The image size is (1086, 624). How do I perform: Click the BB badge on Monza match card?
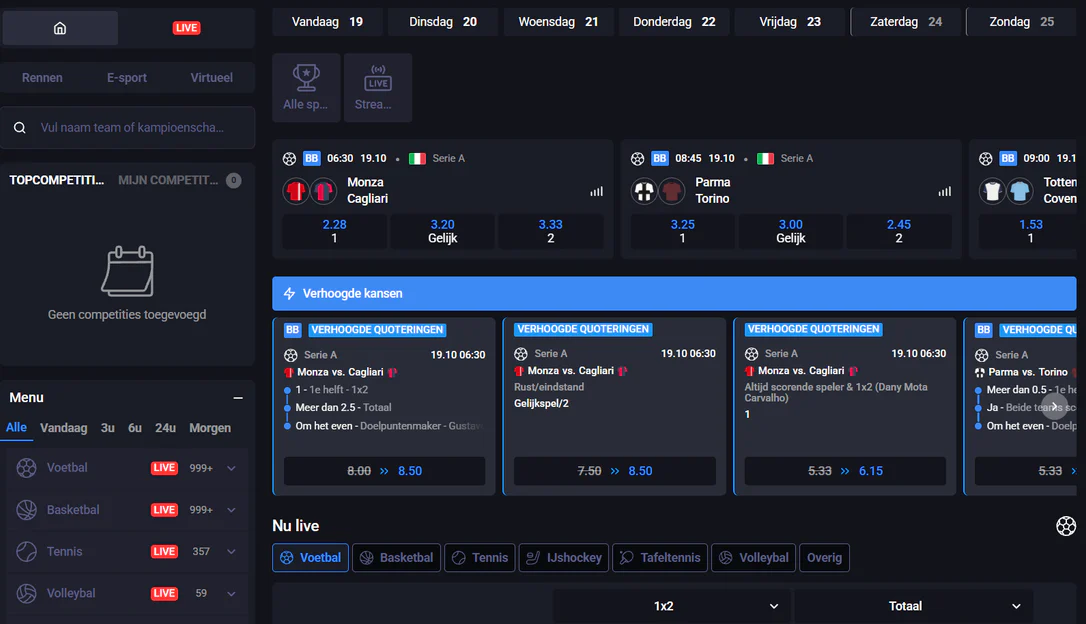[x=312, y=159]
